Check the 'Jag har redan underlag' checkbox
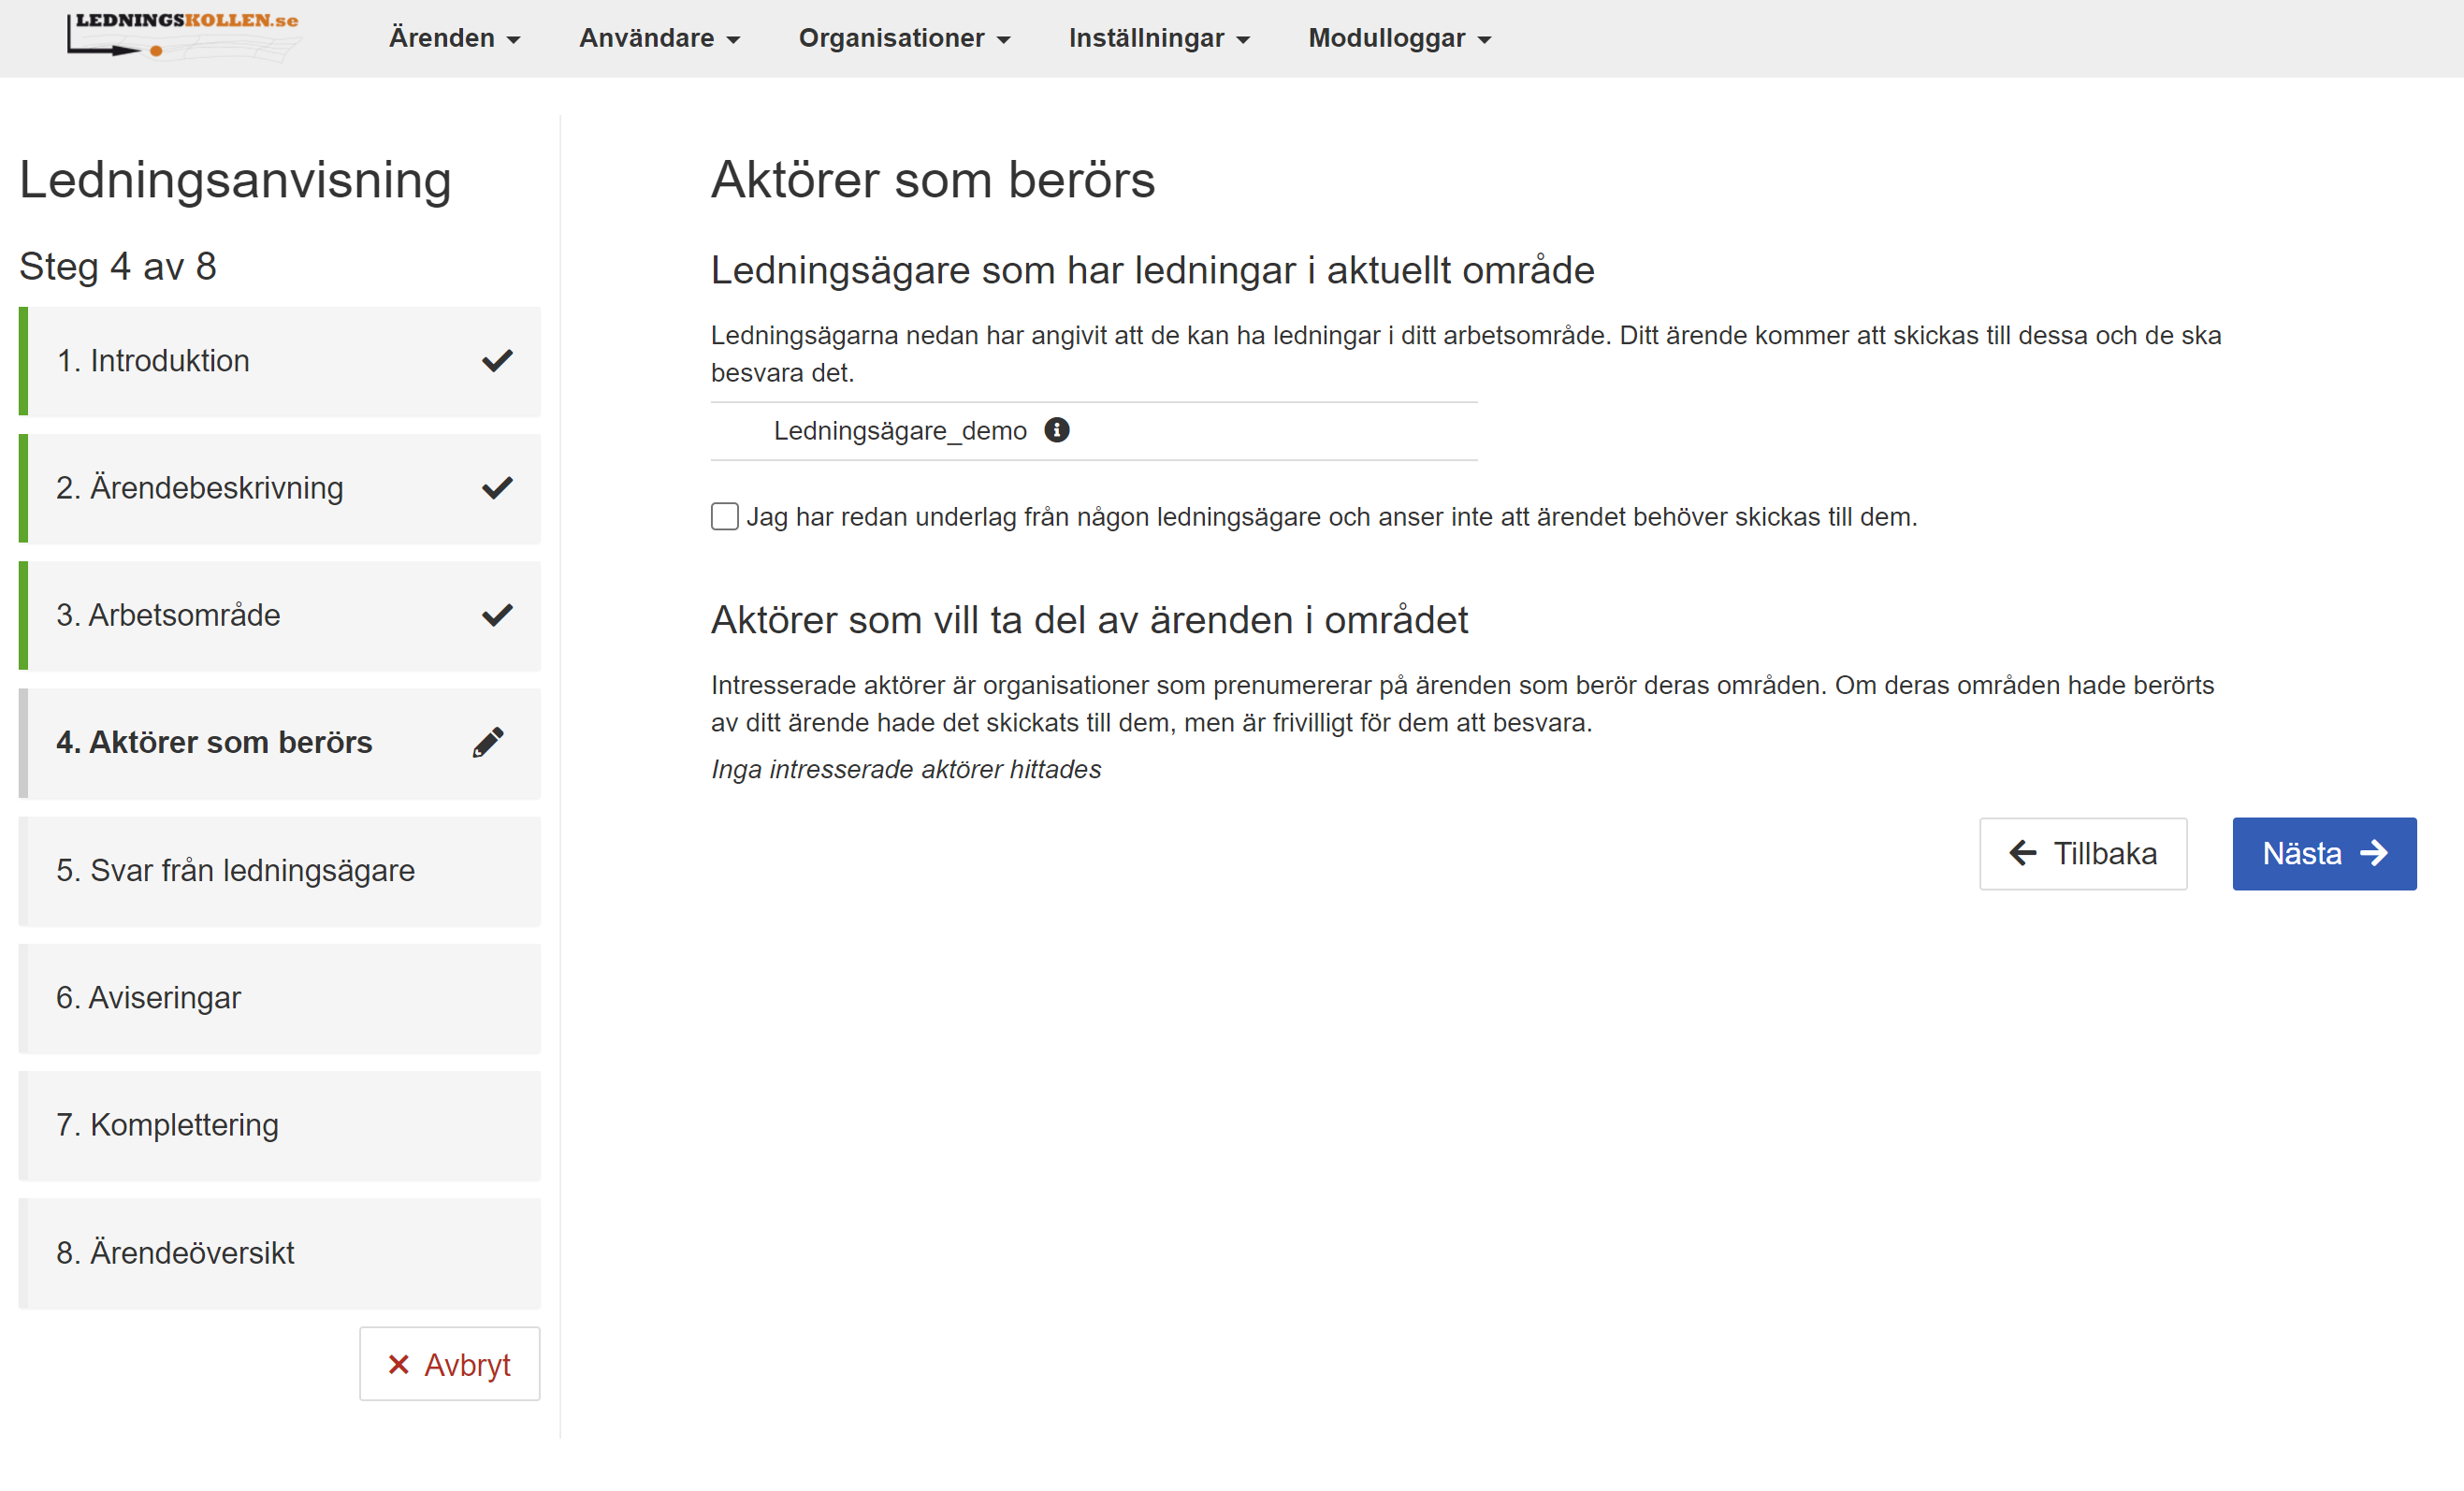The width and height of the screenshot is (2464, 1491). 725,517
